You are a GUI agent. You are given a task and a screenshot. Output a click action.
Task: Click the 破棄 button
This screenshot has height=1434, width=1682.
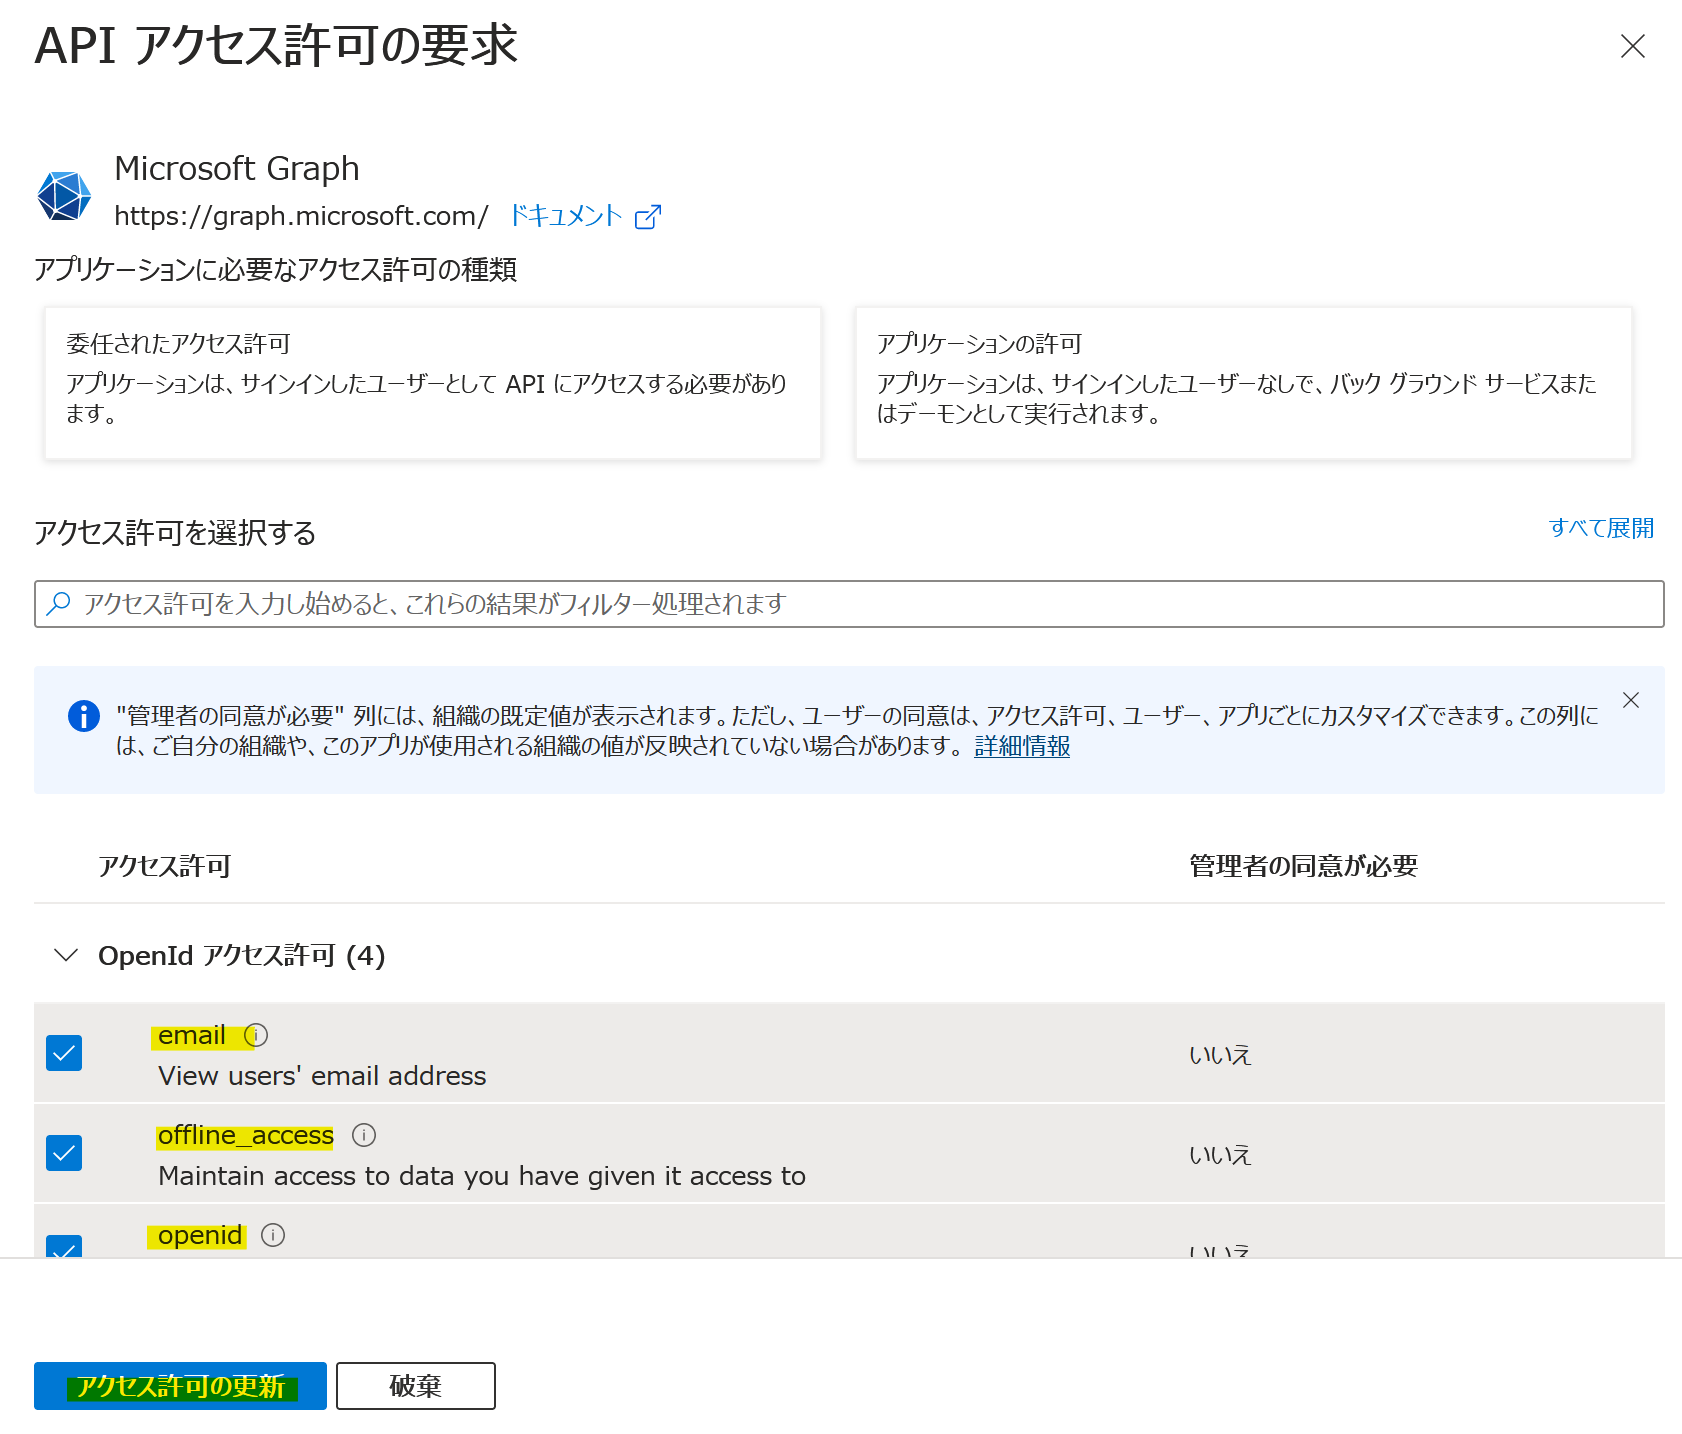[416, 1386]
